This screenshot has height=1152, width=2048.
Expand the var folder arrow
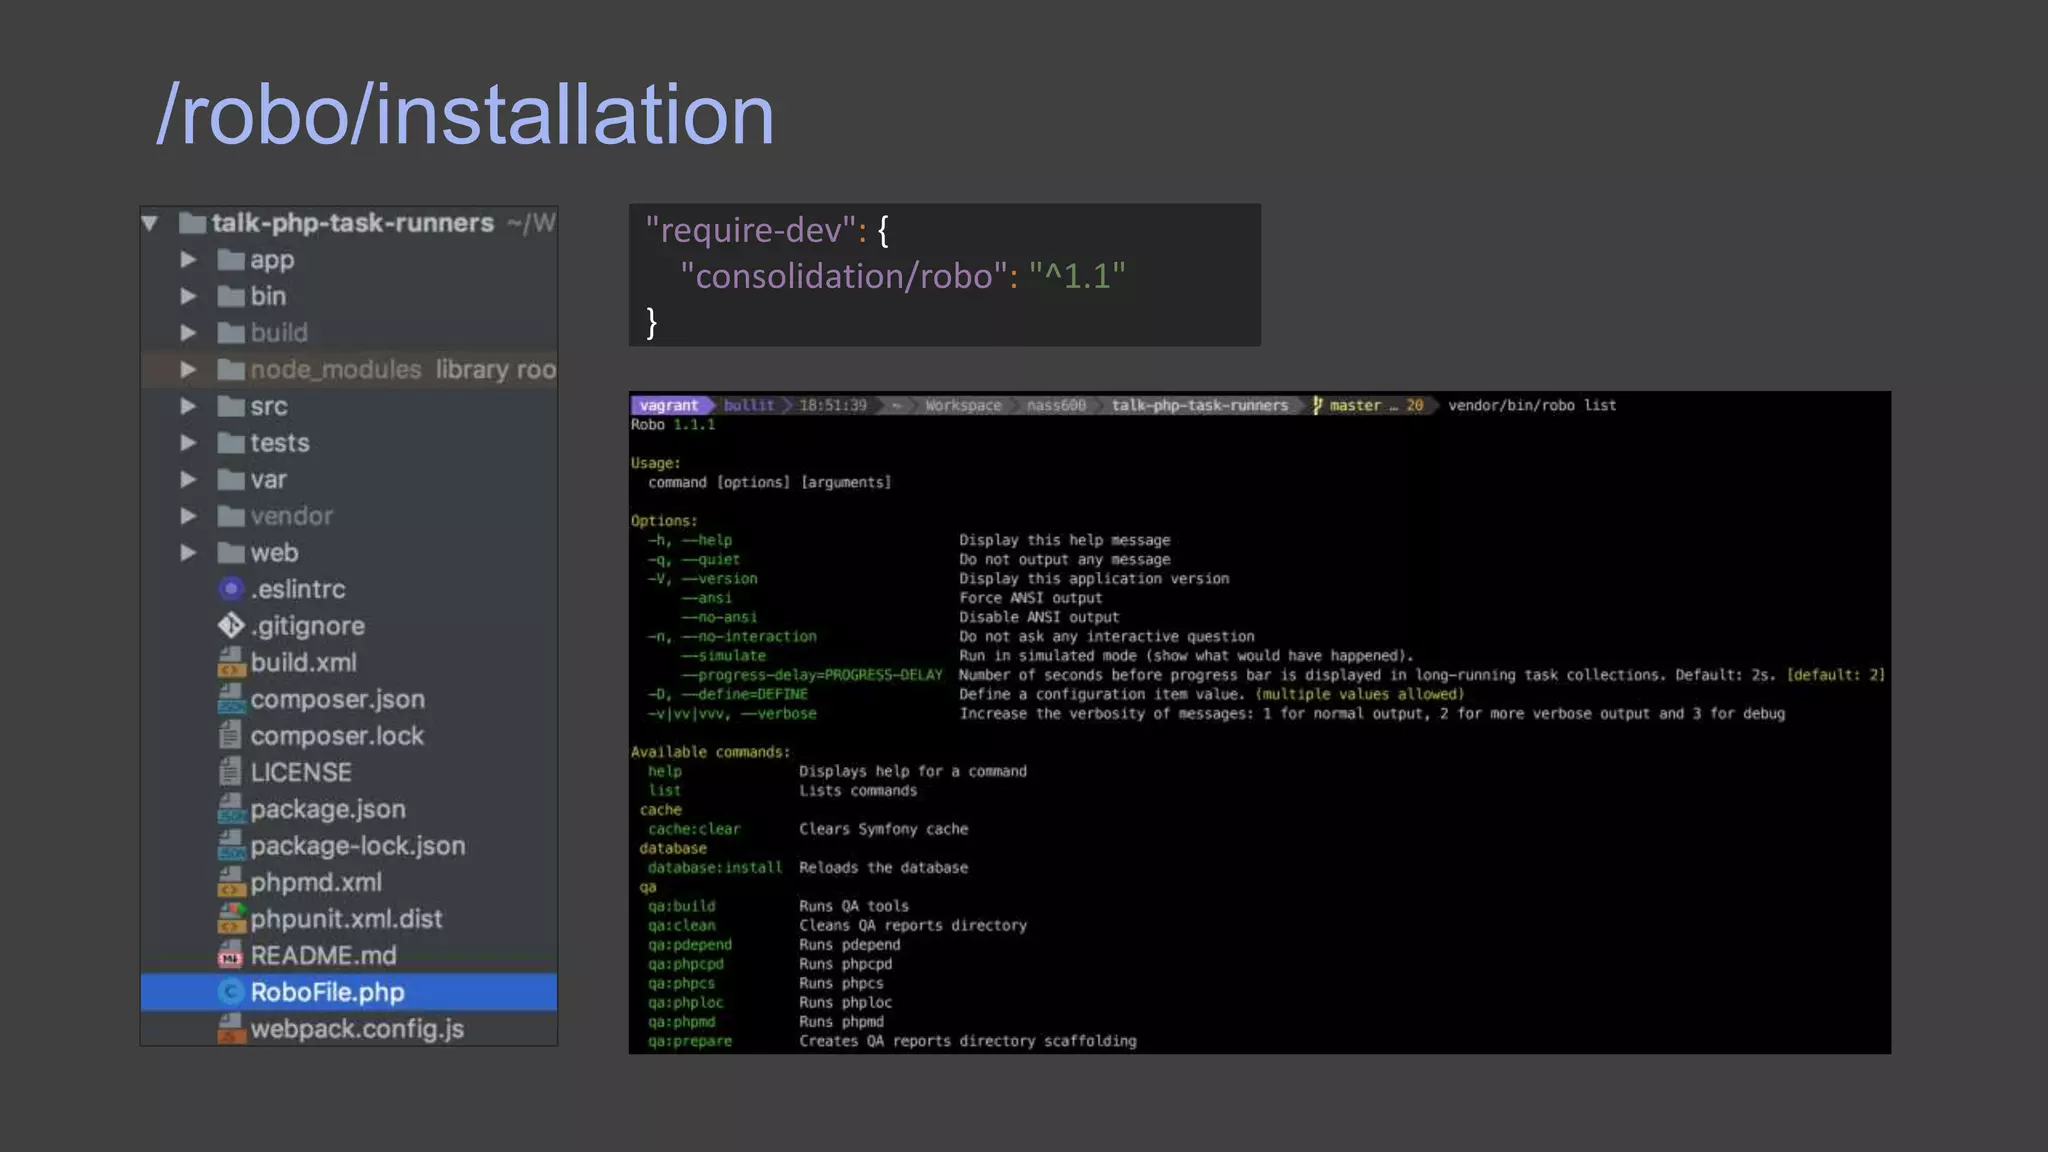point(188,480)
